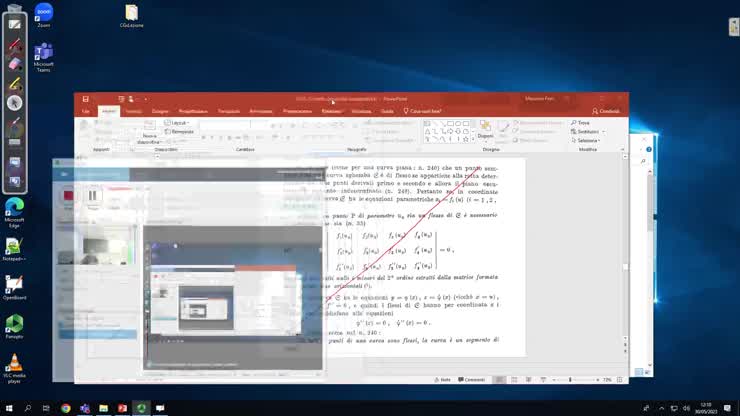Select the red pen annotation tool
Image resolution: width=740 pixels, height=416 pixels.
pyautogui.click(x=15, y=45)
